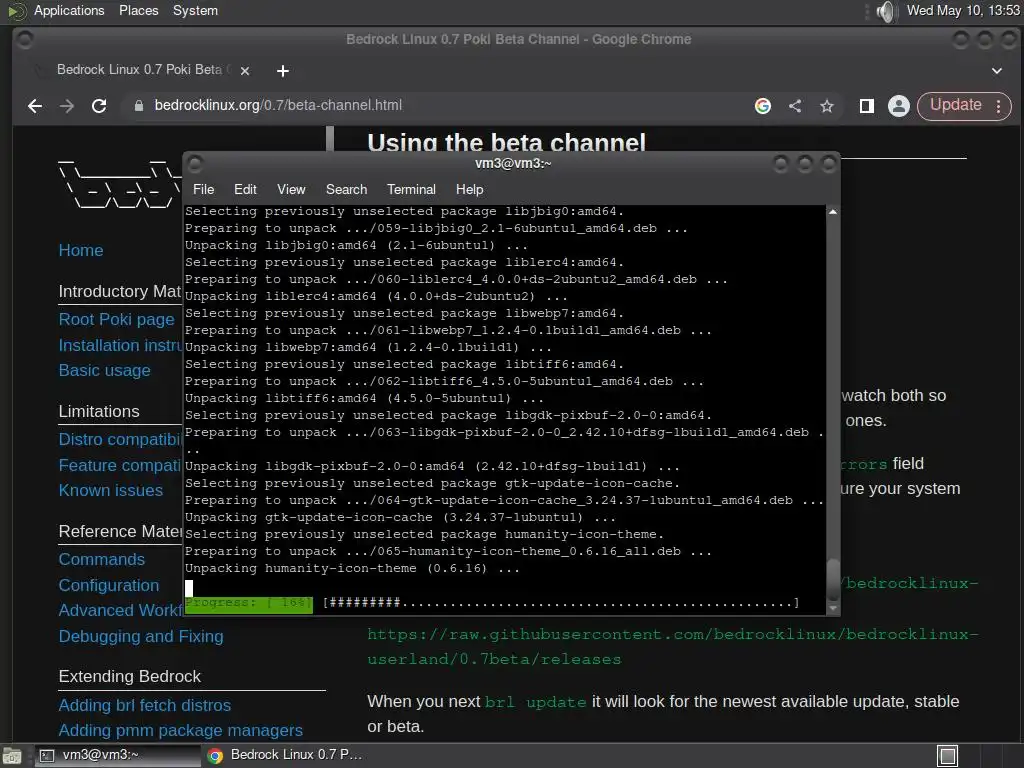Open Chrome three-dot menu
Viewport: 1024px width, 768px height.
[x=999, y=106]
